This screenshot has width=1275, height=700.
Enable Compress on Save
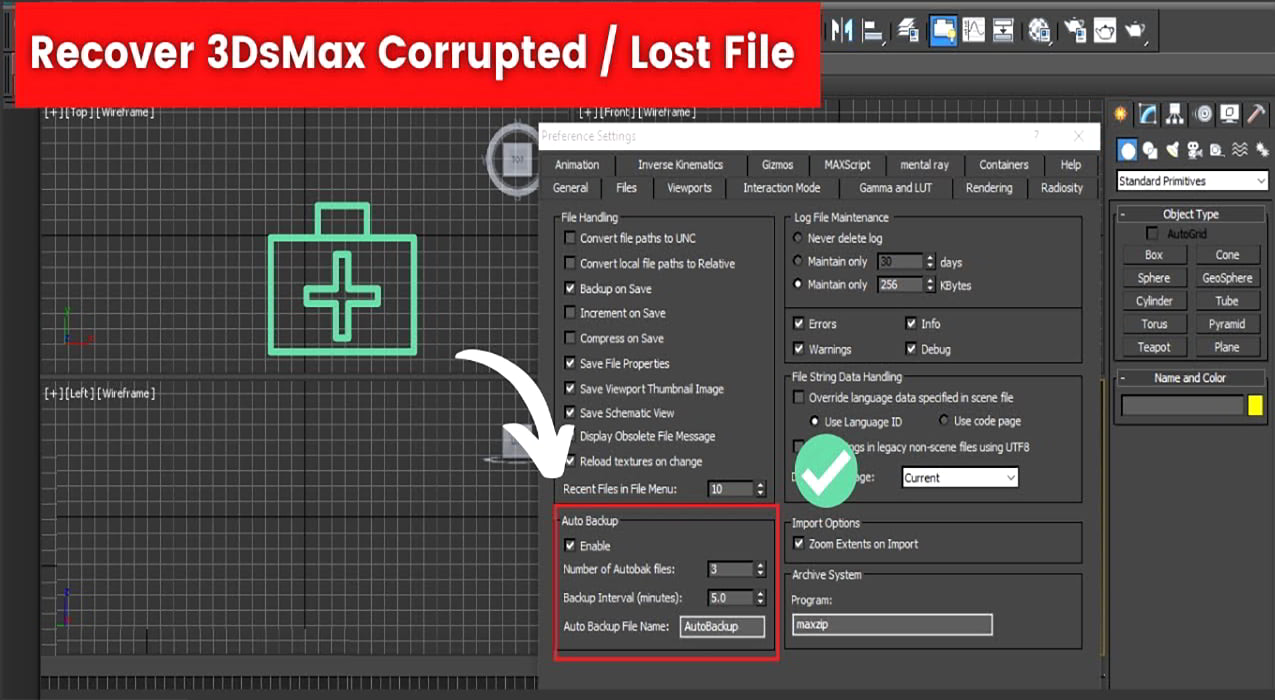[570, 338]
